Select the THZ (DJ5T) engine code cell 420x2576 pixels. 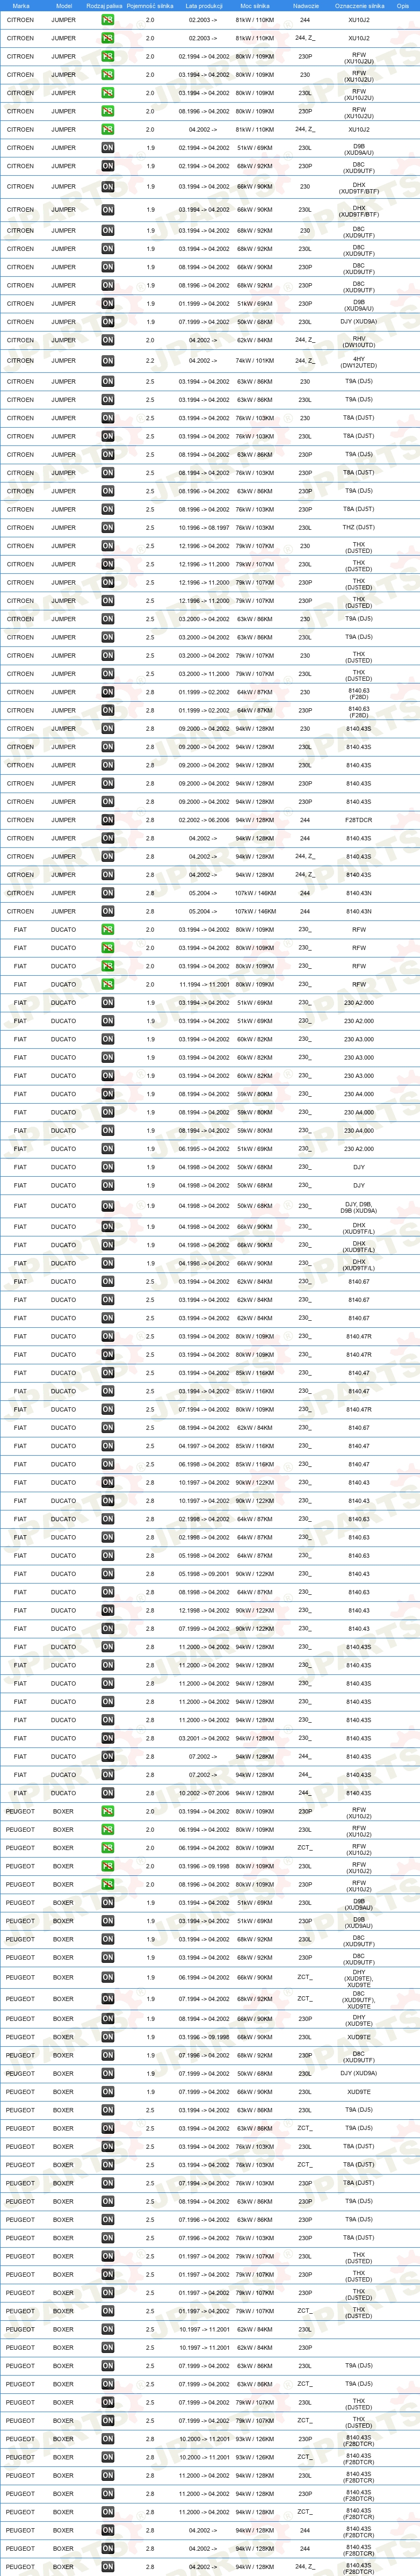tap(359, 528)
